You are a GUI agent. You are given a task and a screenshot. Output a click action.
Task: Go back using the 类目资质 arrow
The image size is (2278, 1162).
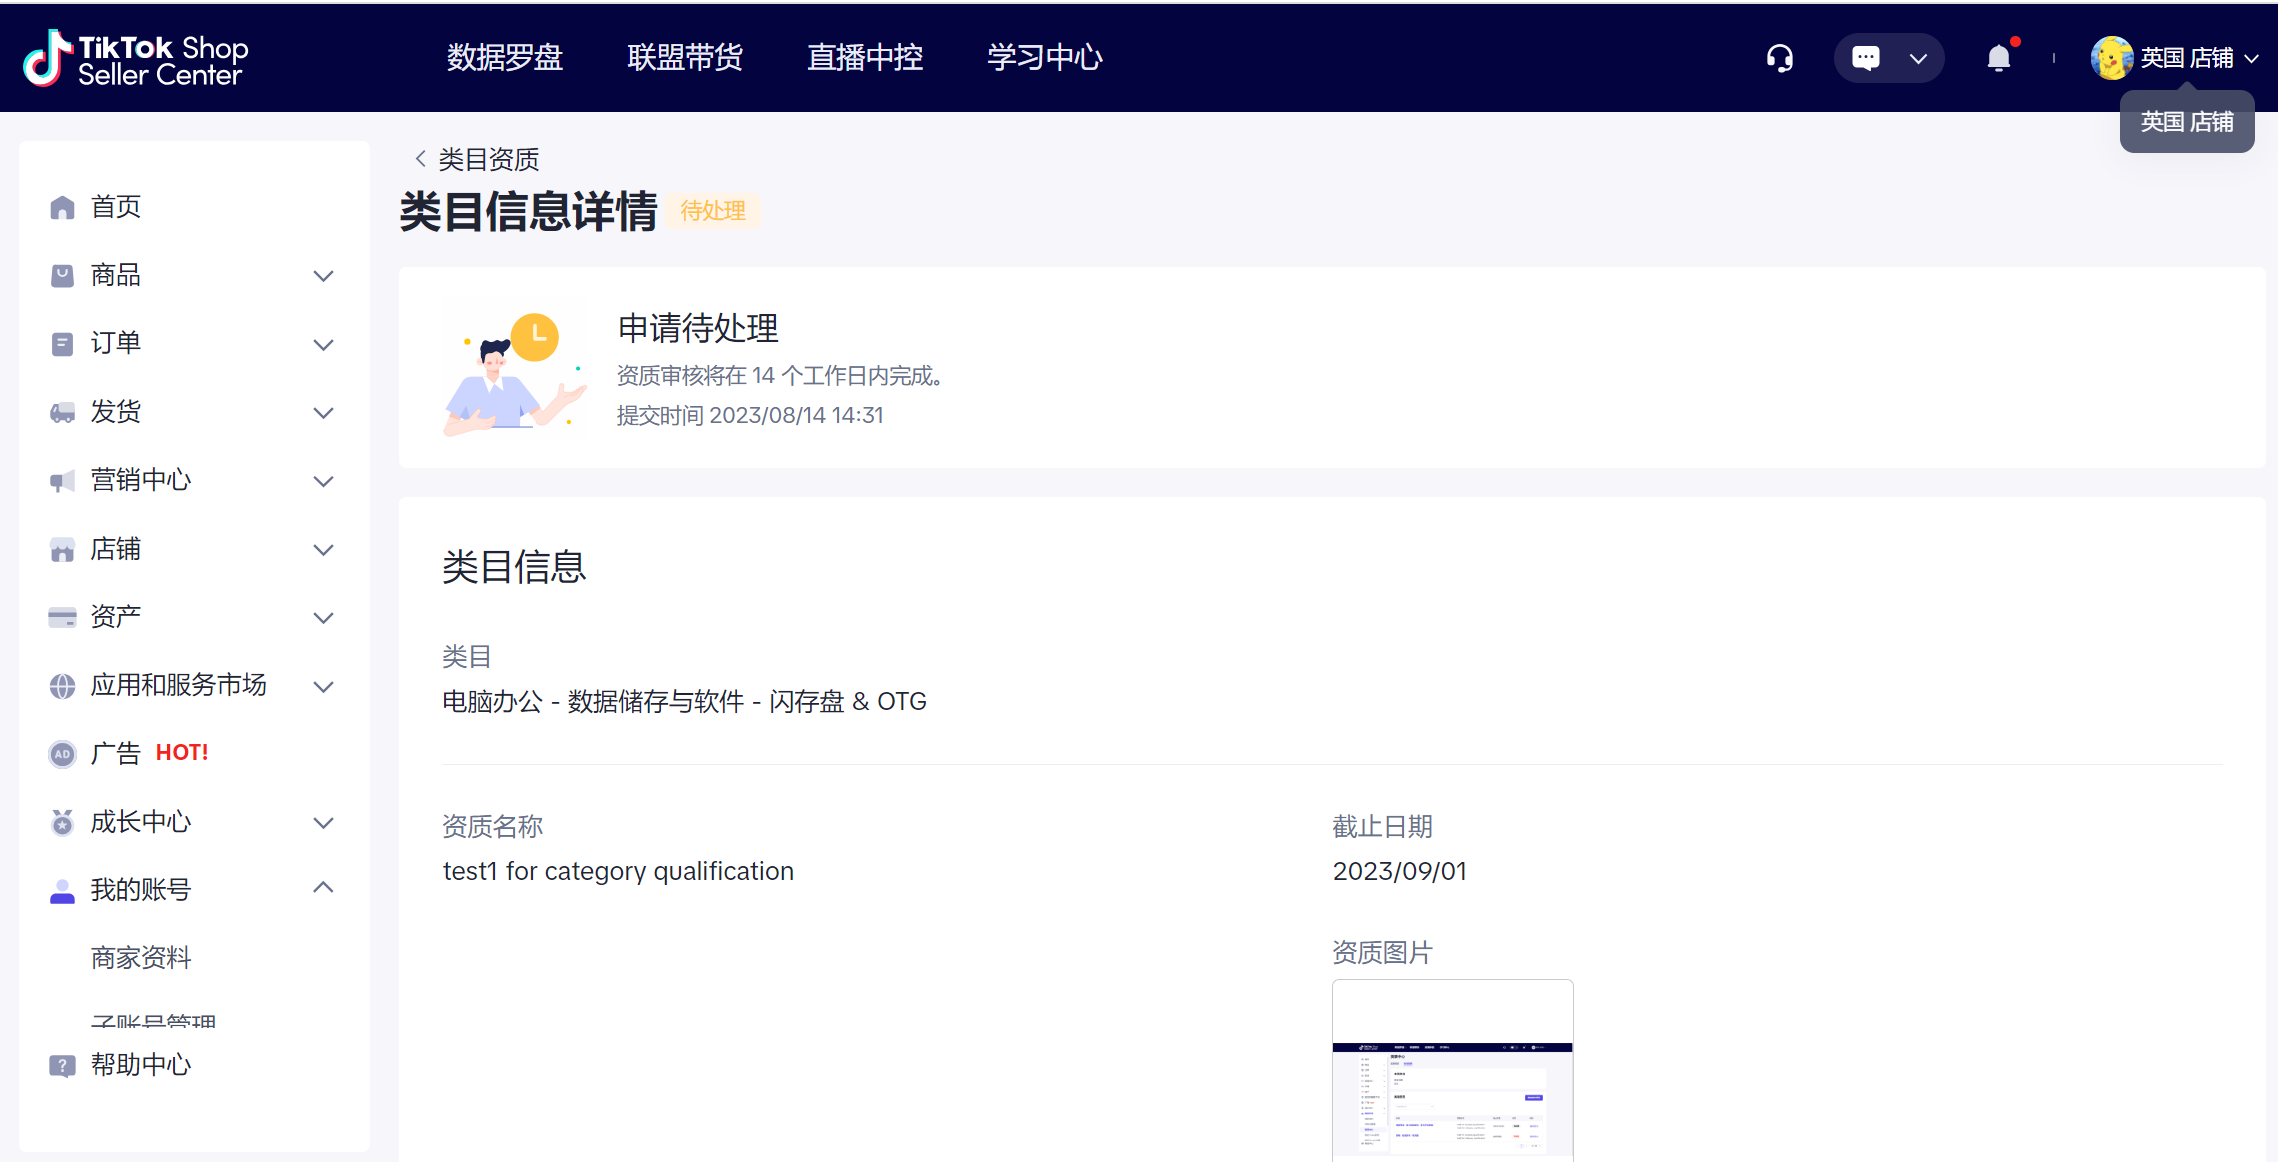pos(421,159)
